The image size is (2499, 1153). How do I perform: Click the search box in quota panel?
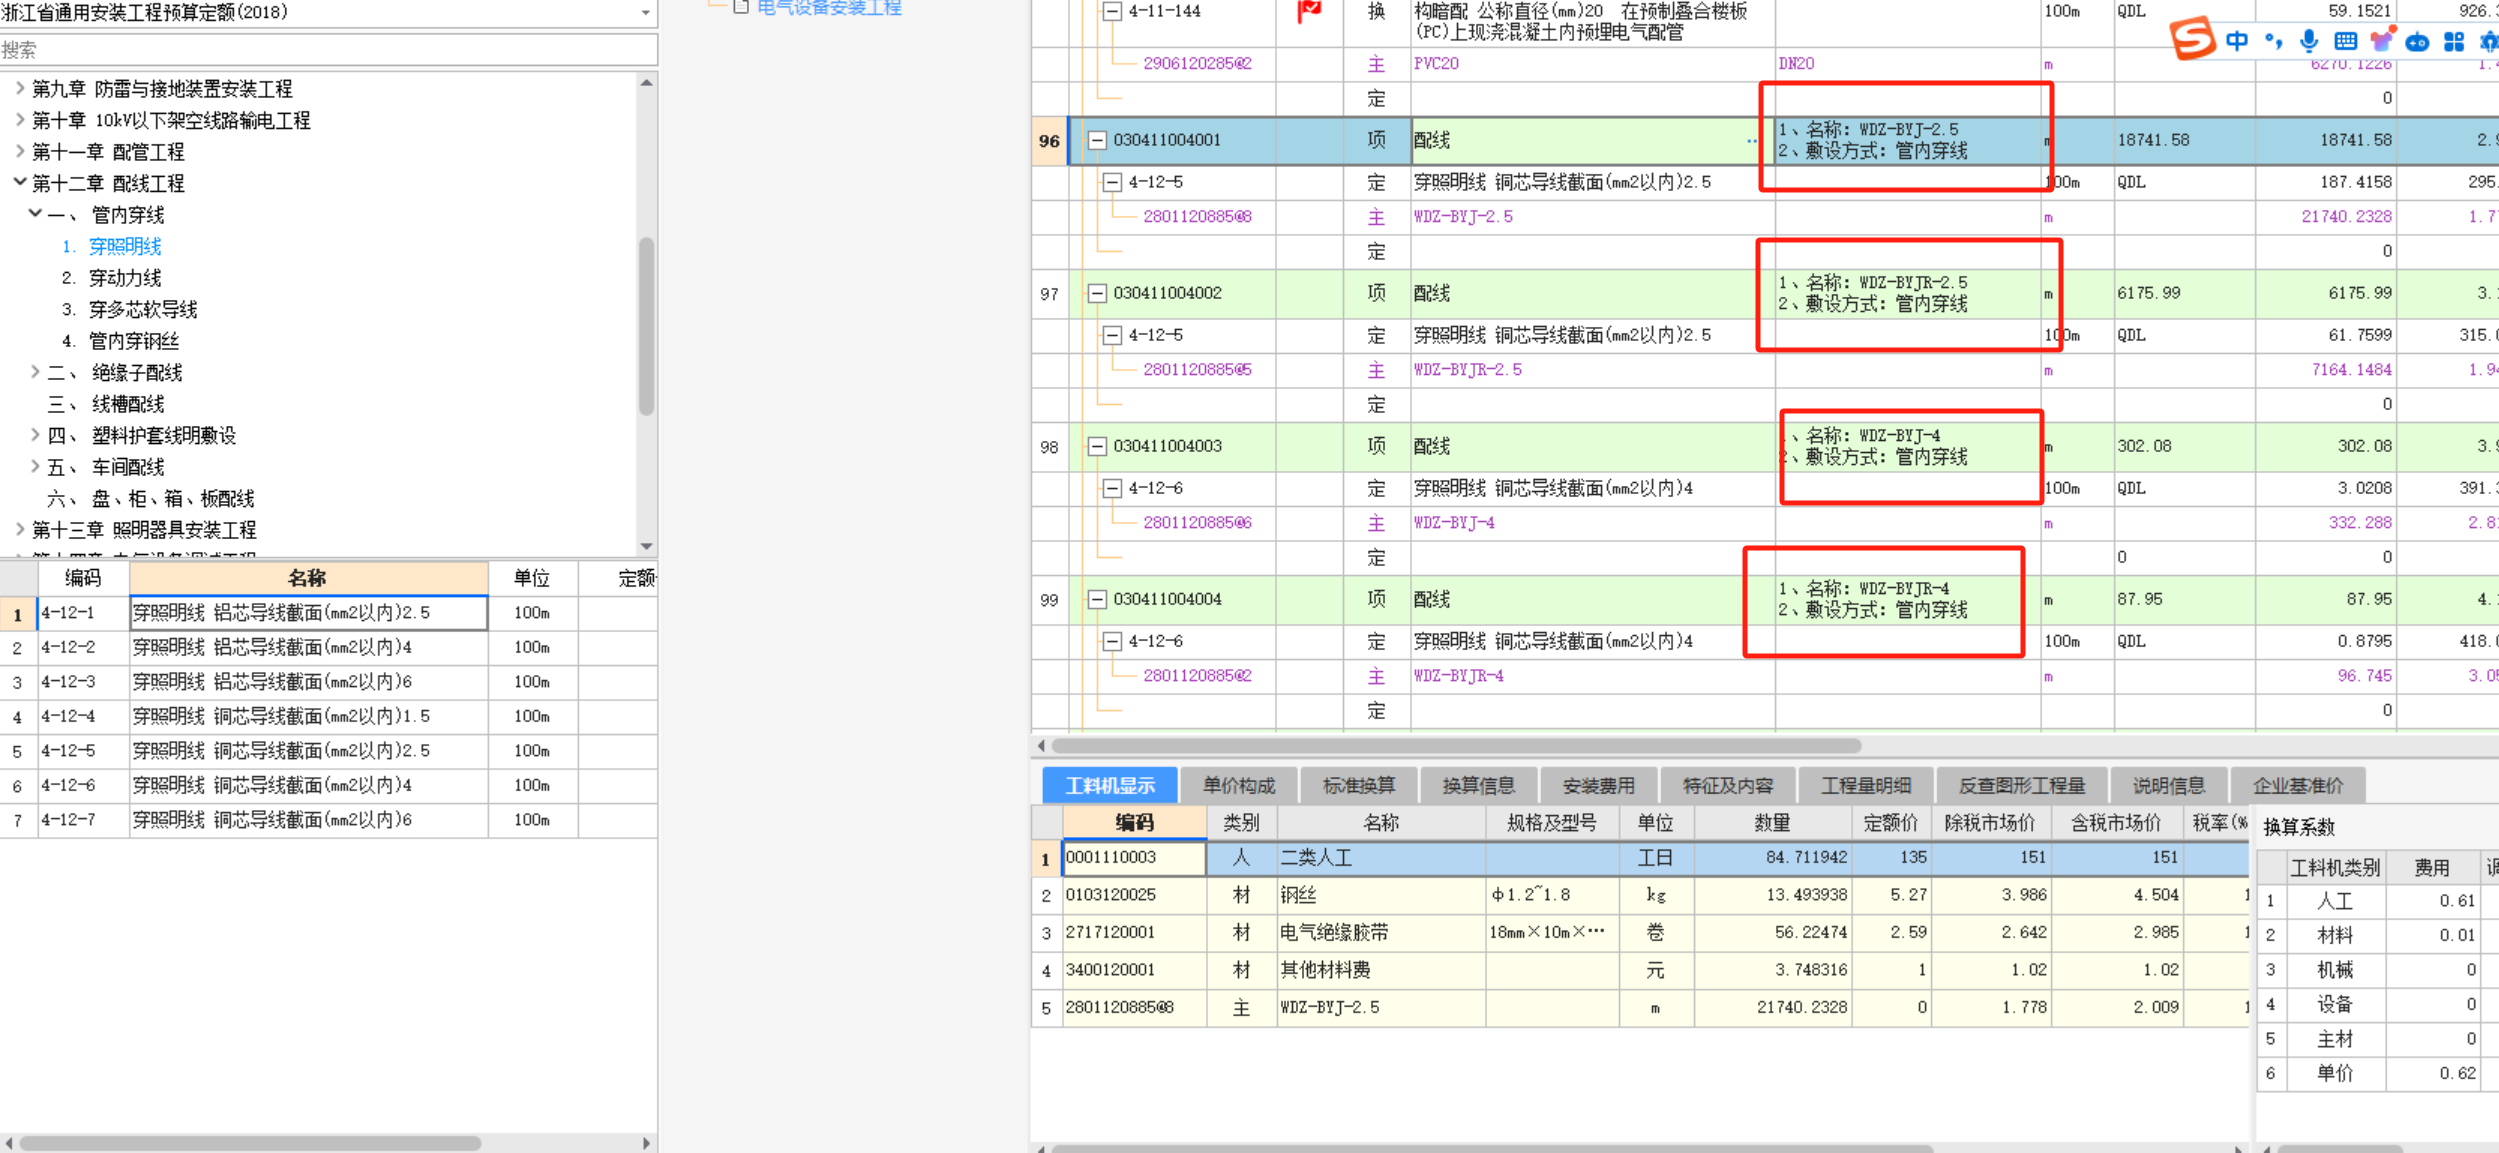pyautogui.click(x=328, y=49)
